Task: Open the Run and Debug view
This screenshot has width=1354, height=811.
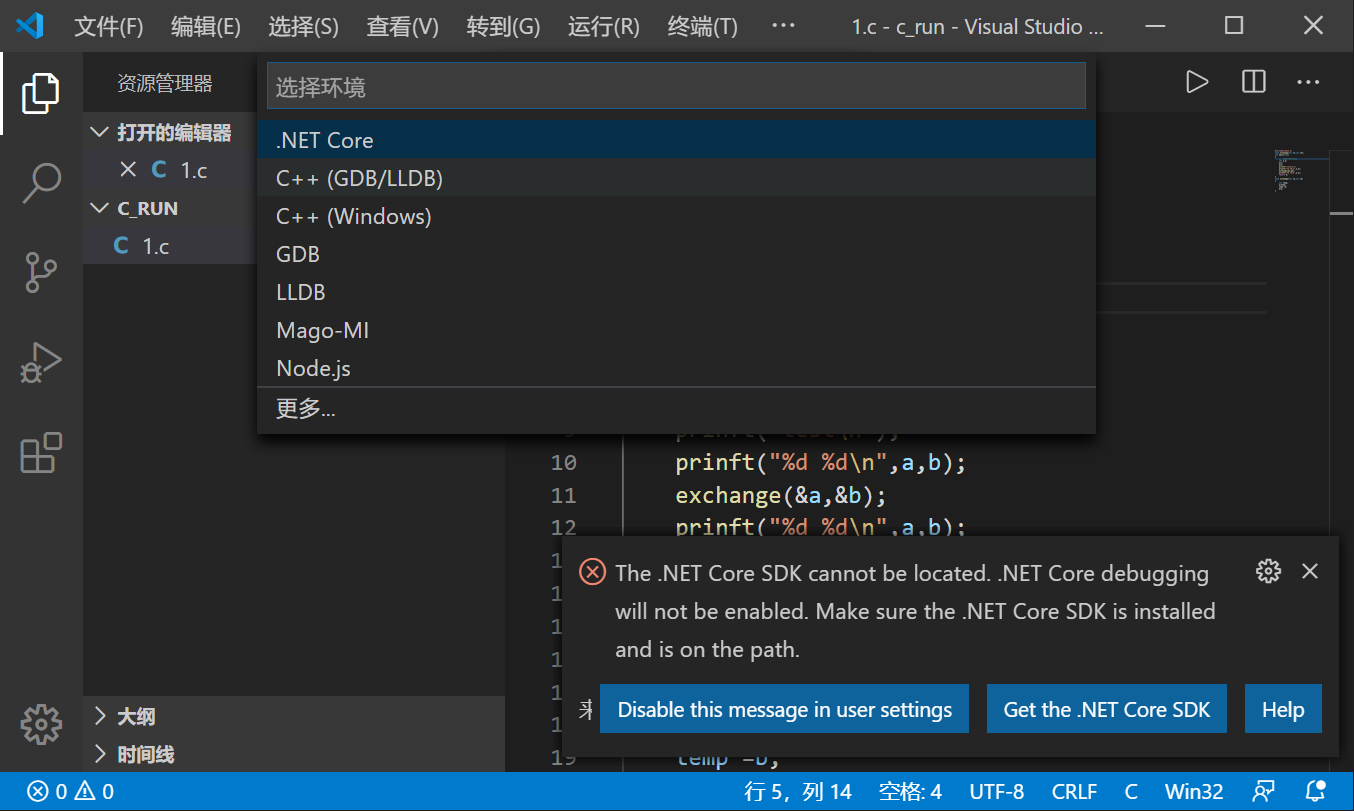Action: point(40,363)
